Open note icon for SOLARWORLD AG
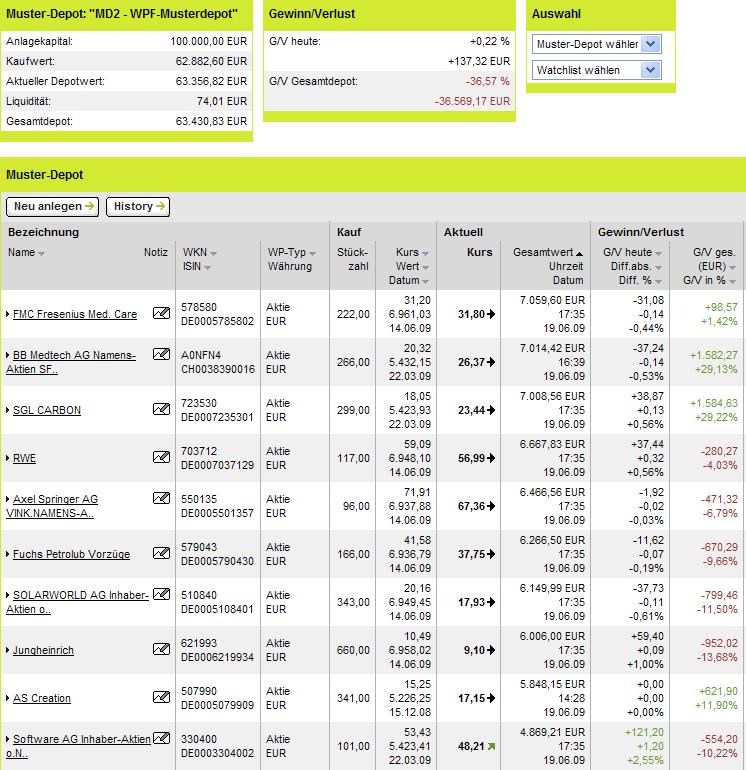Image resolution: width=746 pixels, height=770 pixels. point(161,594)
